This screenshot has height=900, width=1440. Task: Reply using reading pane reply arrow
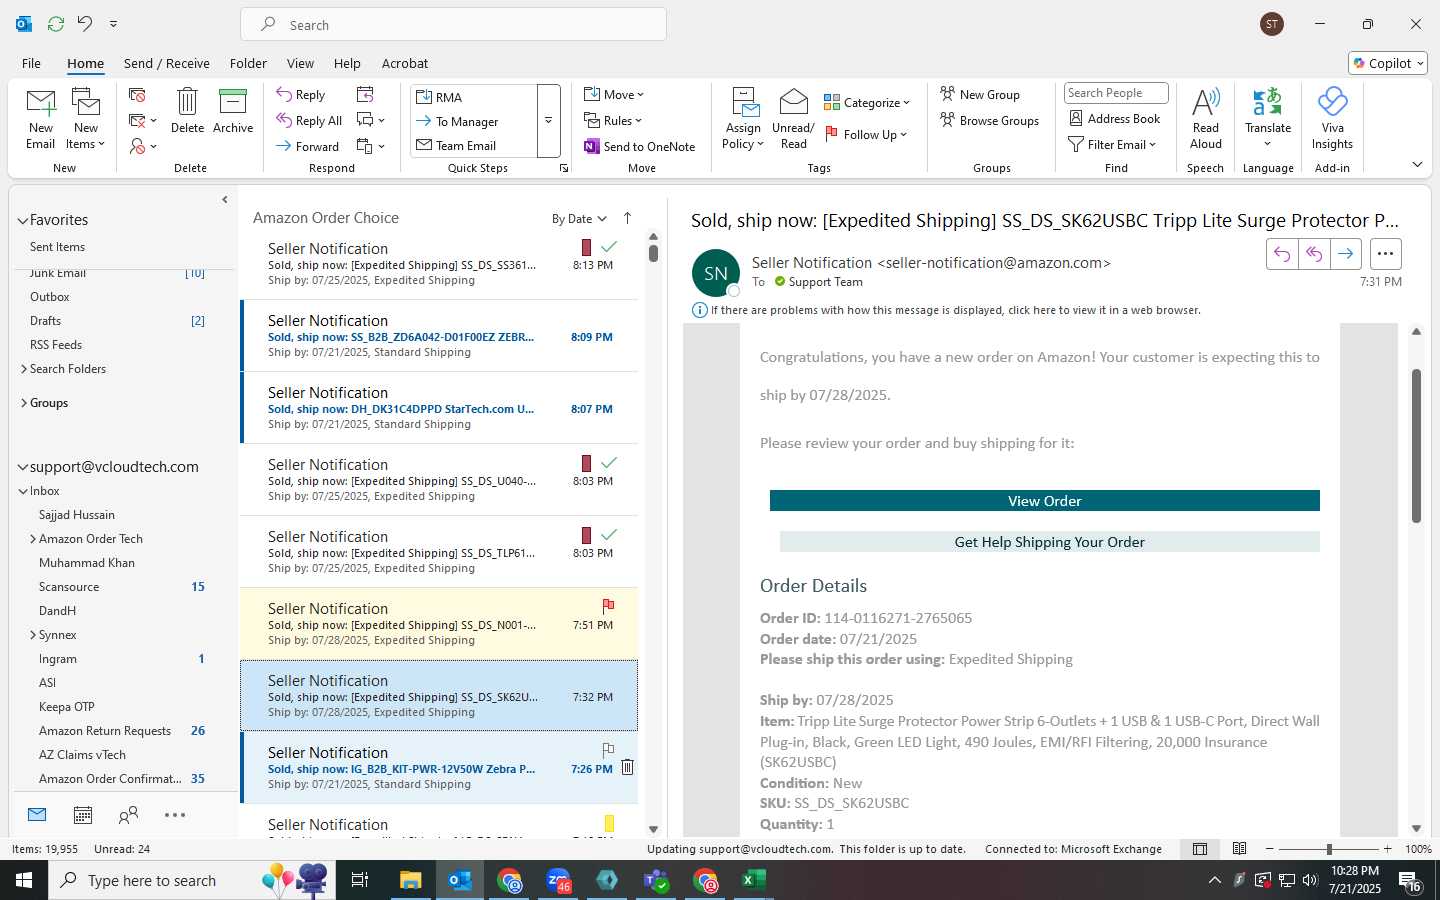coord(1282,254)
